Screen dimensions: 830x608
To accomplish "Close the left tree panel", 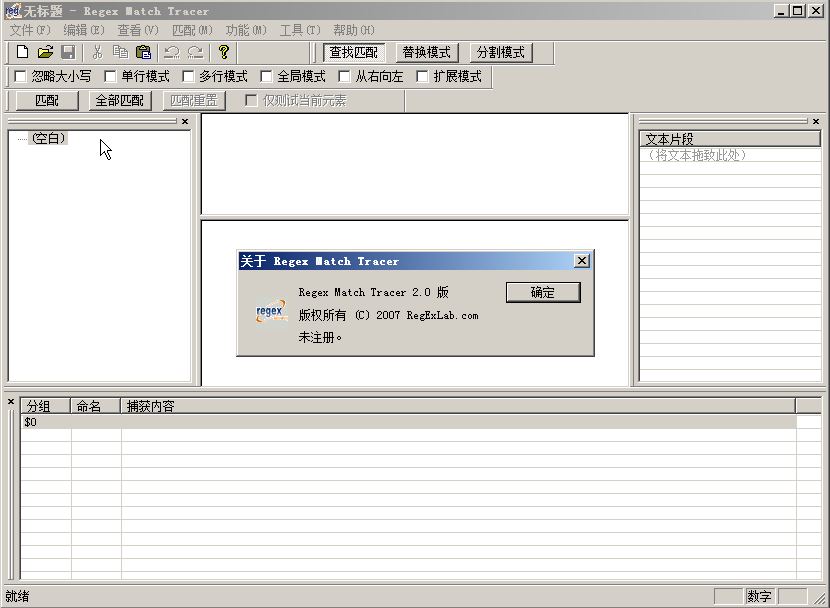I will coord(185,122).
